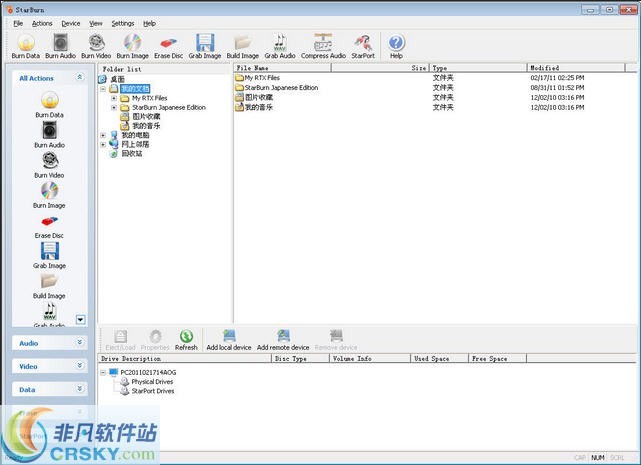This screenshot has height=465, width=641.
Task: Click Burn Image in the top toolbar
Action: (132, 47)
